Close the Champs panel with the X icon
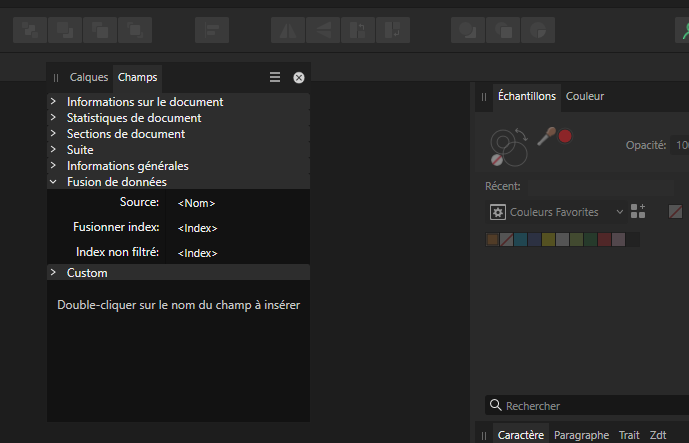The height and width of the screenshot is (443, 689). pos(299,78)
